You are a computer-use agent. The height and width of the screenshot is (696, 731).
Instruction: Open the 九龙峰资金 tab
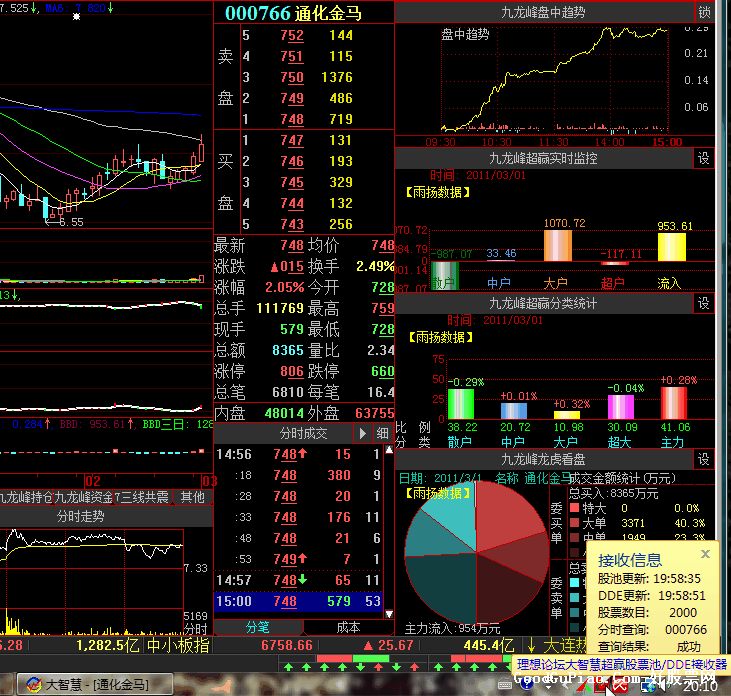pos(84,497)
